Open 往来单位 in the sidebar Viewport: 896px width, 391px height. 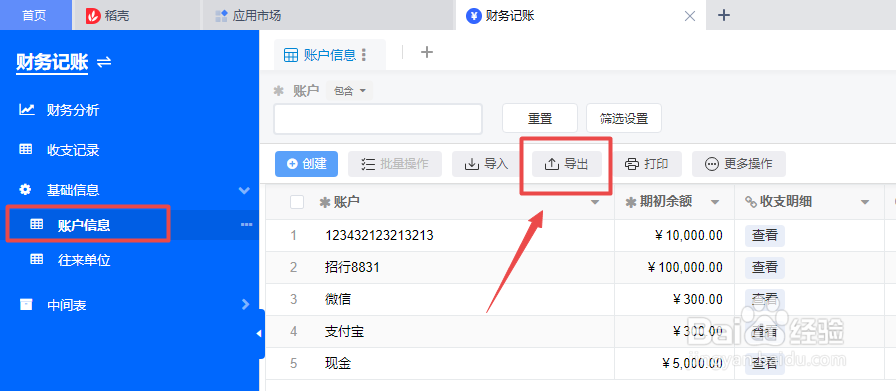[84, 260]
